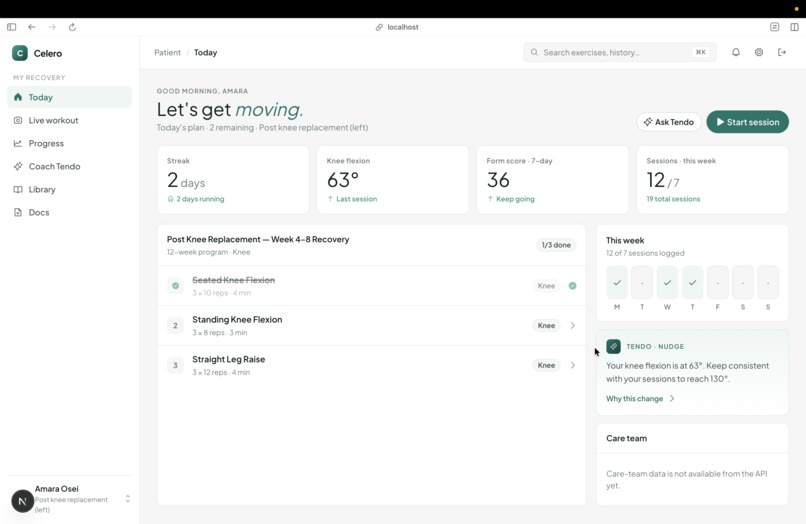This screenshot has height=524, width=806.
Task: Open Live workout from the sidebar
Action: [69, 120]
